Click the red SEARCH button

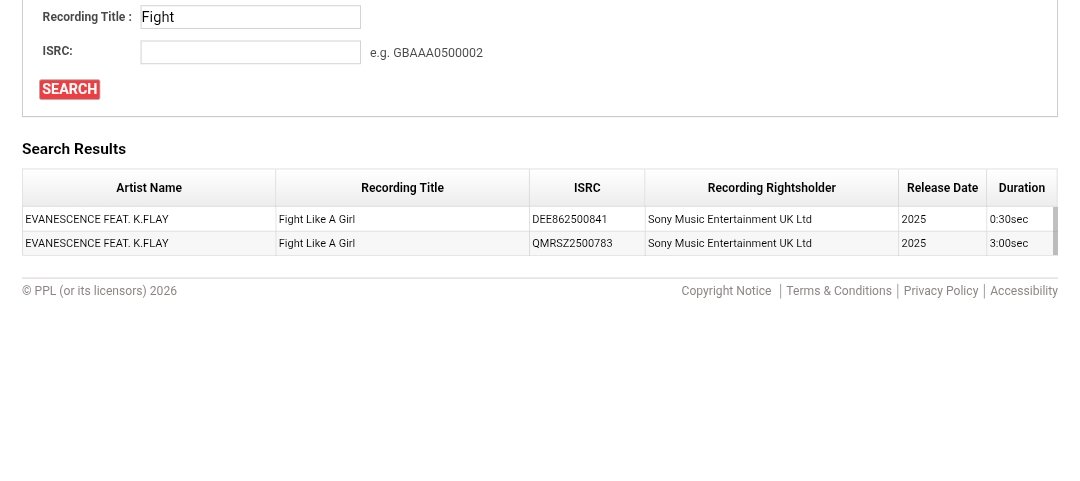point(70,90)
